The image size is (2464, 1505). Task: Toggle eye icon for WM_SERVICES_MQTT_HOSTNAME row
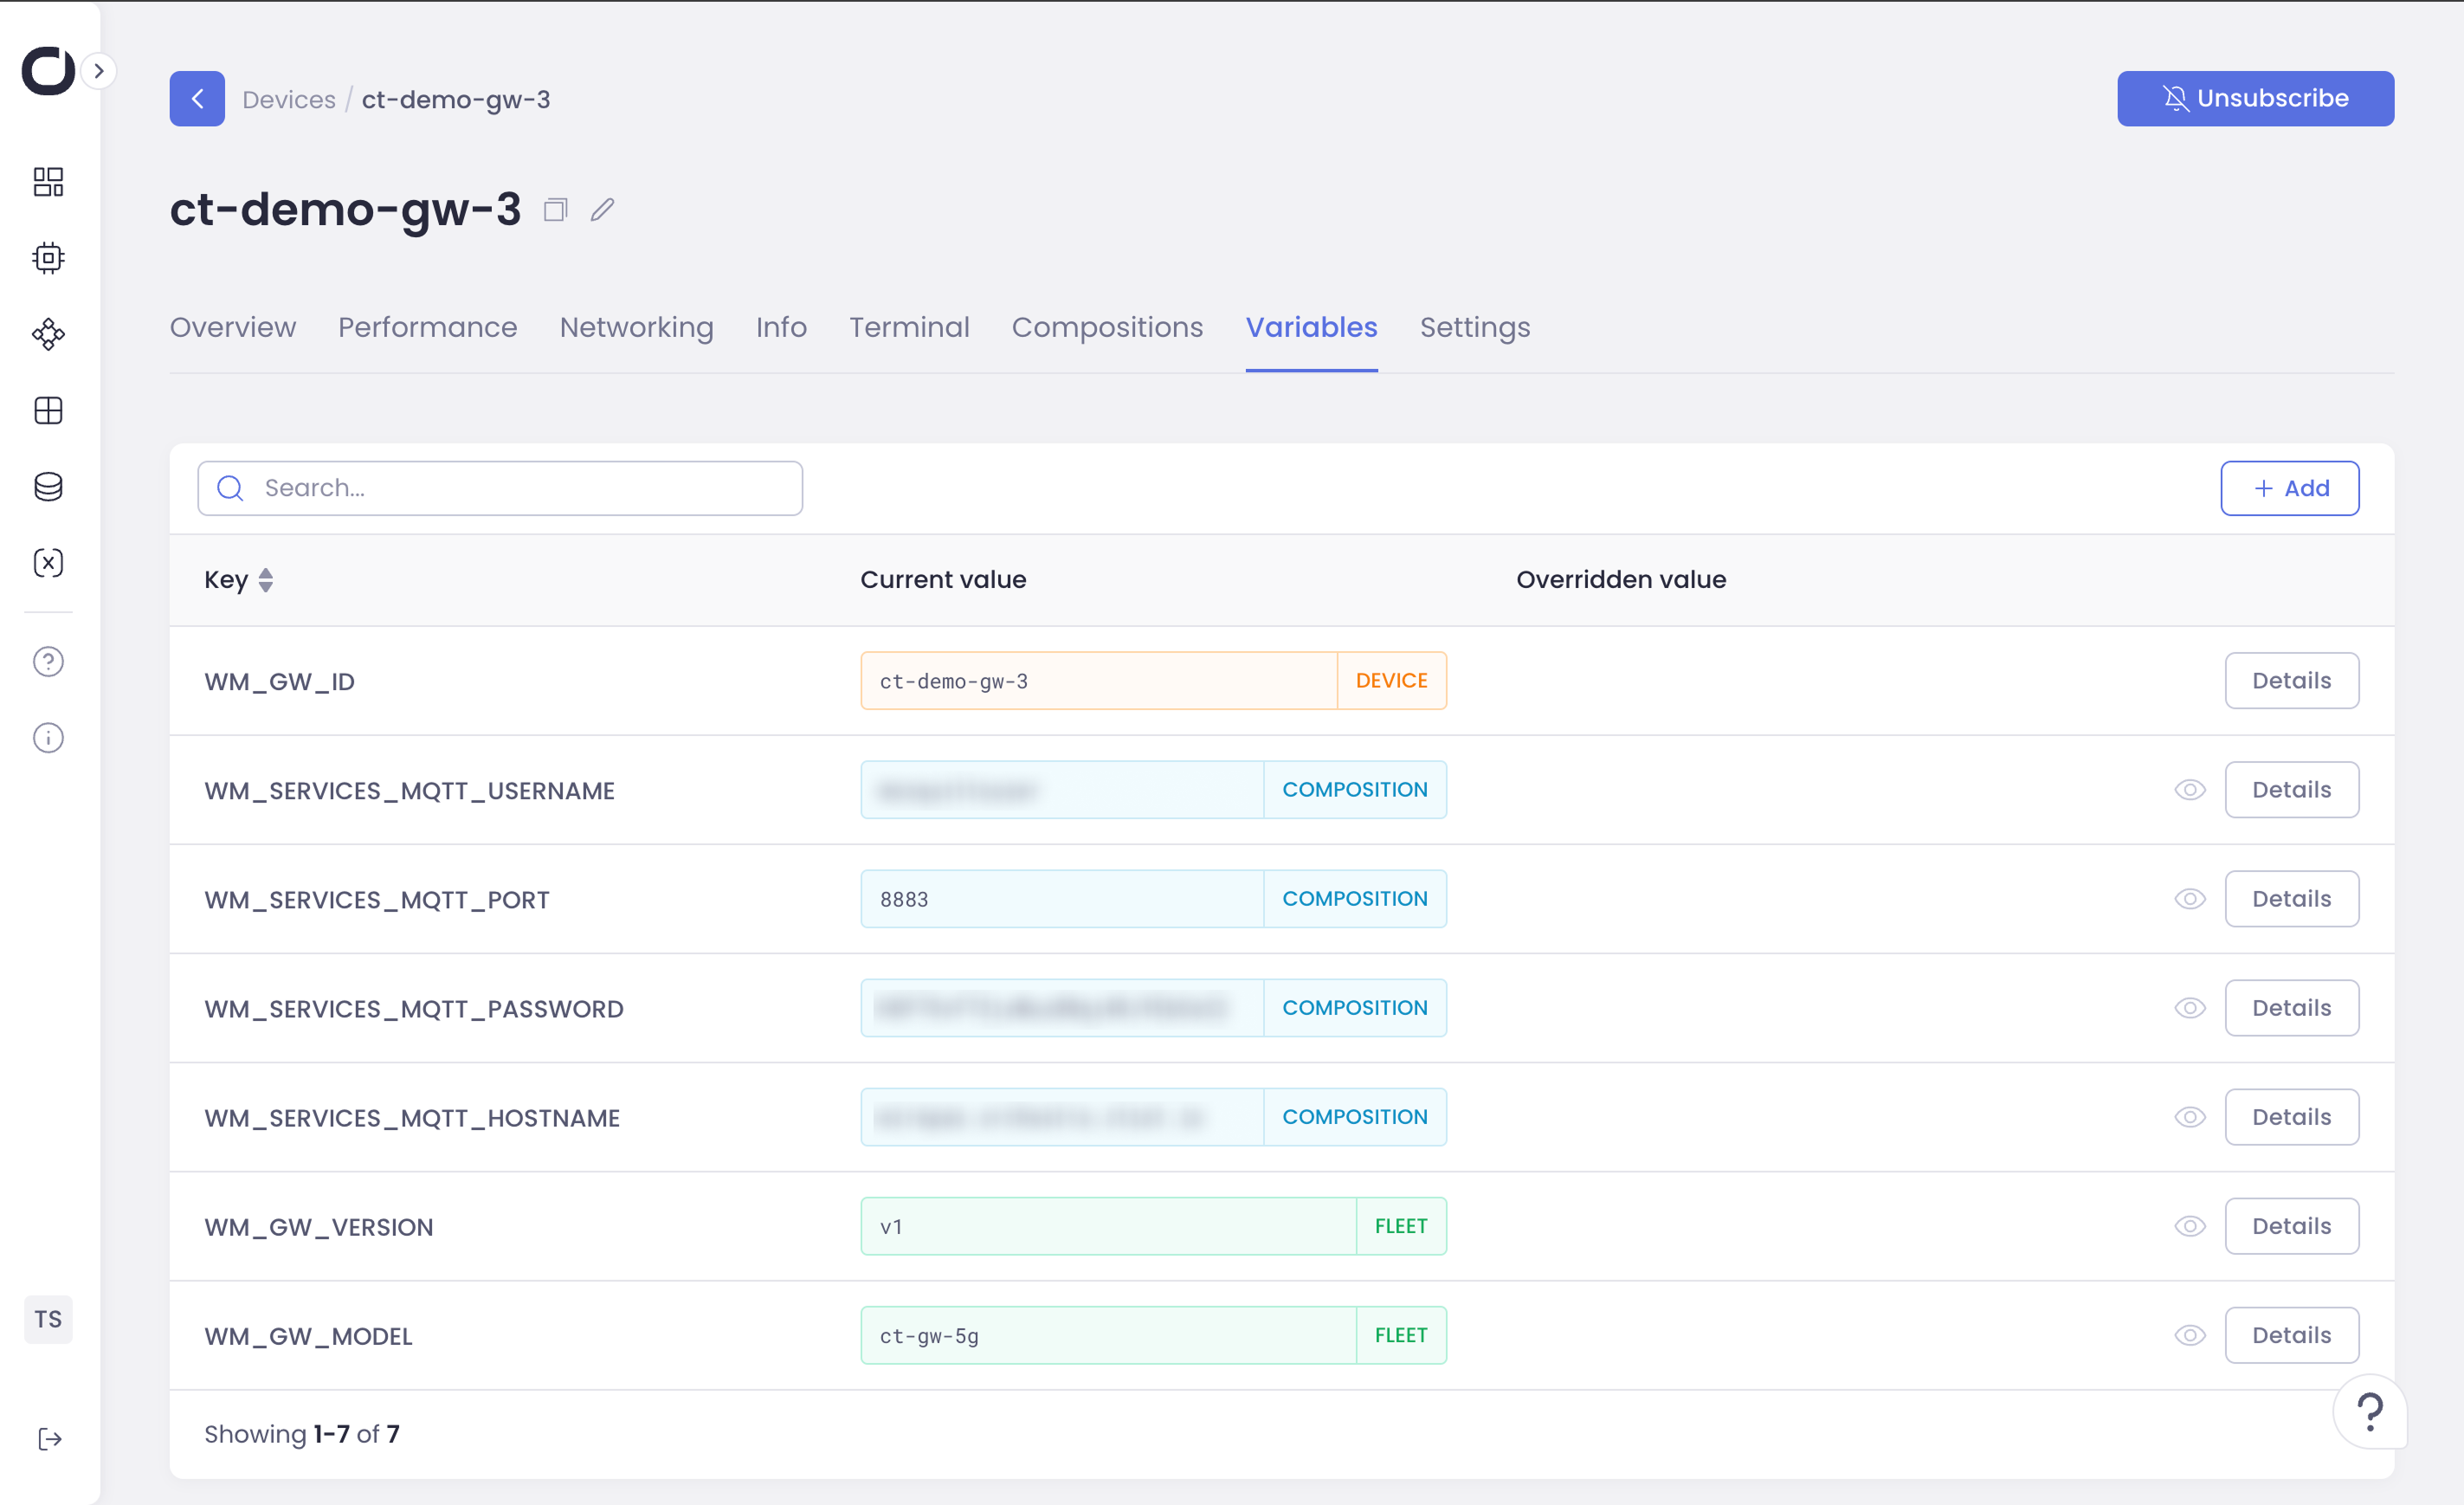pyautogui.click(x=2189, y=1117)
